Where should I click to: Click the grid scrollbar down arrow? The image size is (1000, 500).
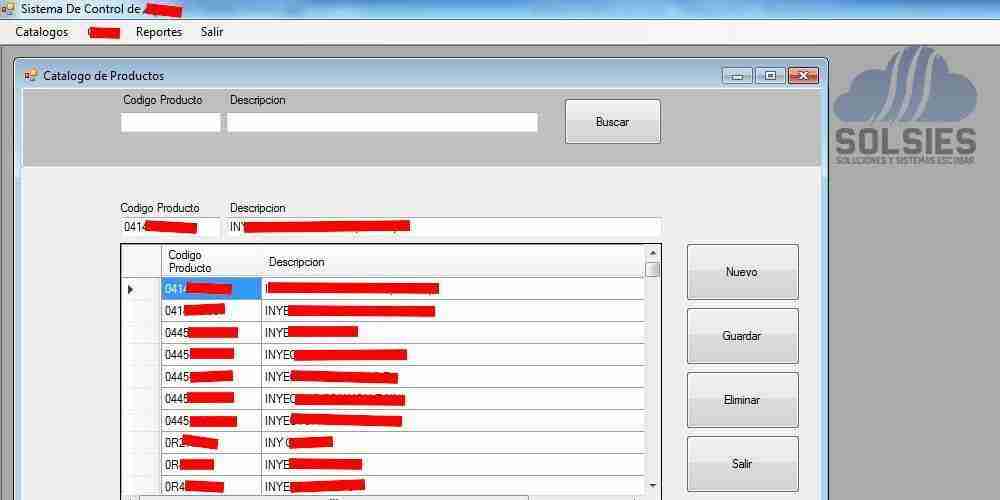[653, 485]
